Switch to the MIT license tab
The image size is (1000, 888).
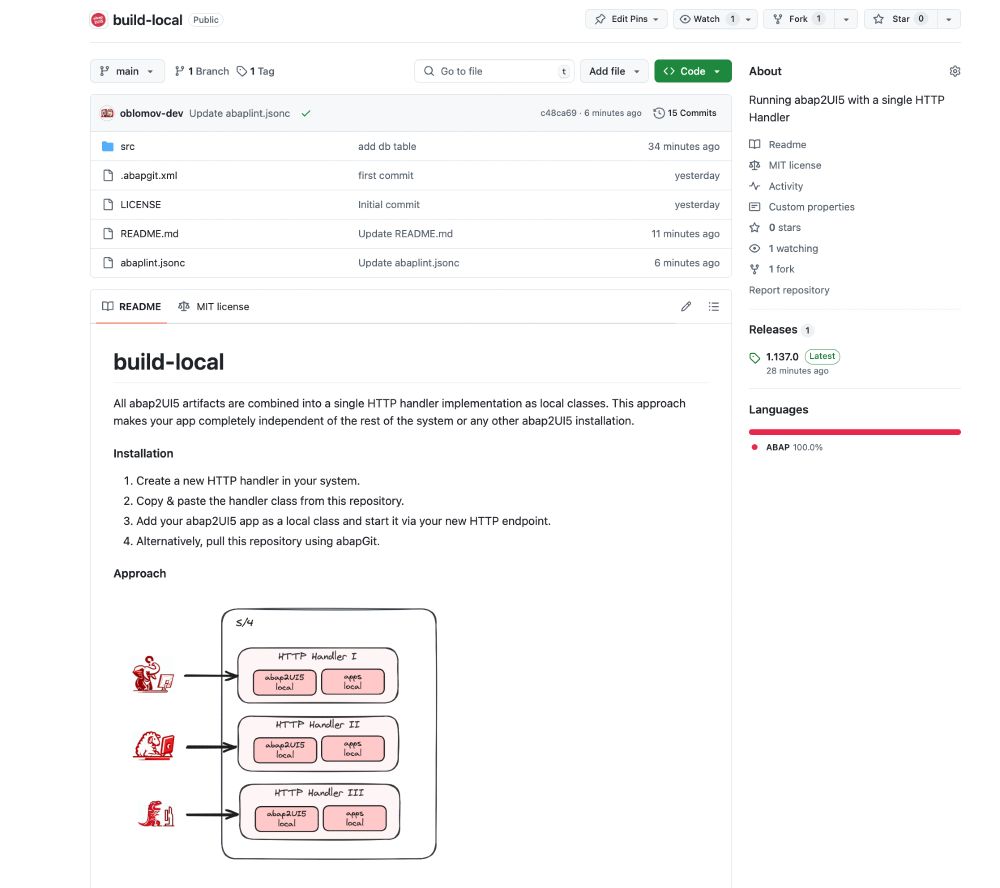214,306
